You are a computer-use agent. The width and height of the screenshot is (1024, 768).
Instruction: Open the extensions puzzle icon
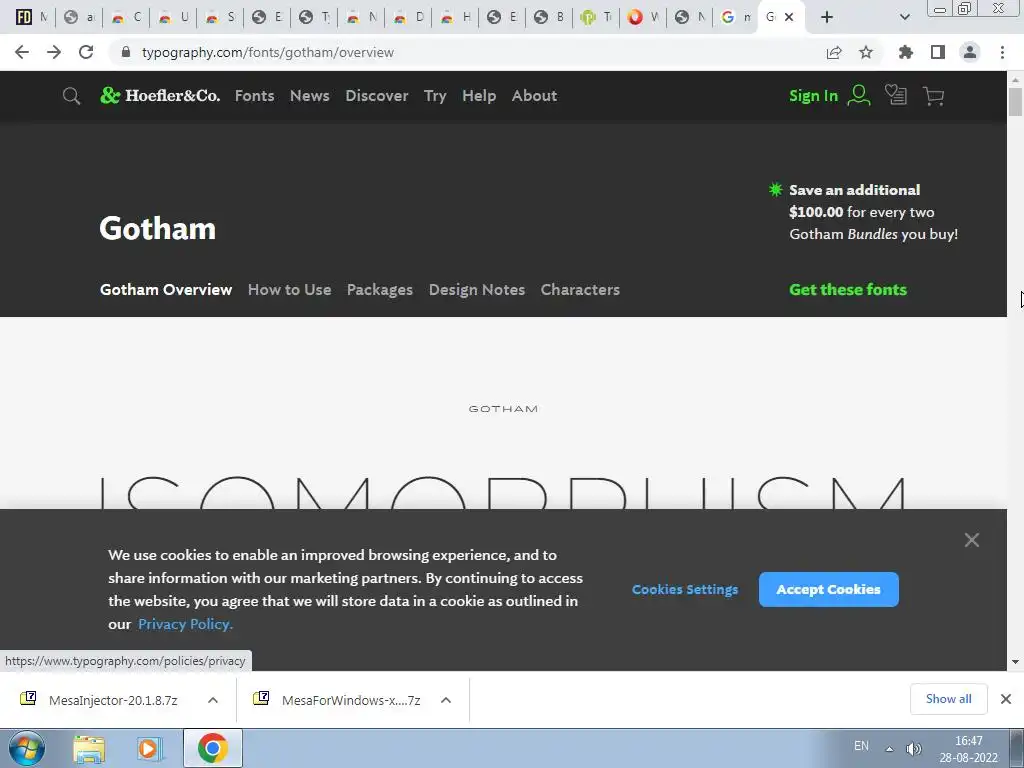(x=906, y=52)
